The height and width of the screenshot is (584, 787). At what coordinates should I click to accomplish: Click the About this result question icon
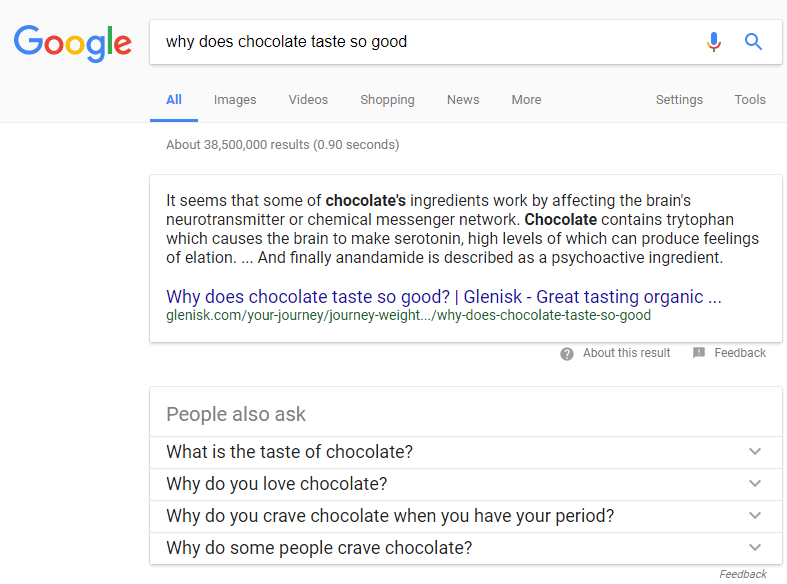click(x=567, y=353)
